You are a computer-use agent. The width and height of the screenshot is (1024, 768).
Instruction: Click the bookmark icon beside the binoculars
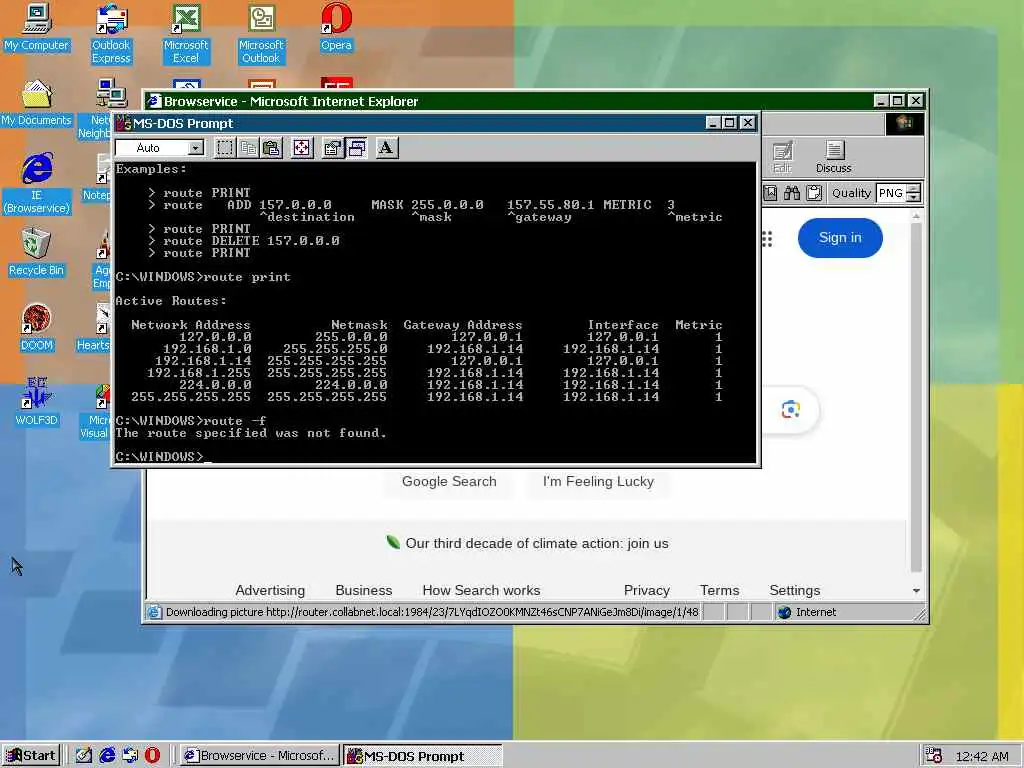[x=771, y=193]
